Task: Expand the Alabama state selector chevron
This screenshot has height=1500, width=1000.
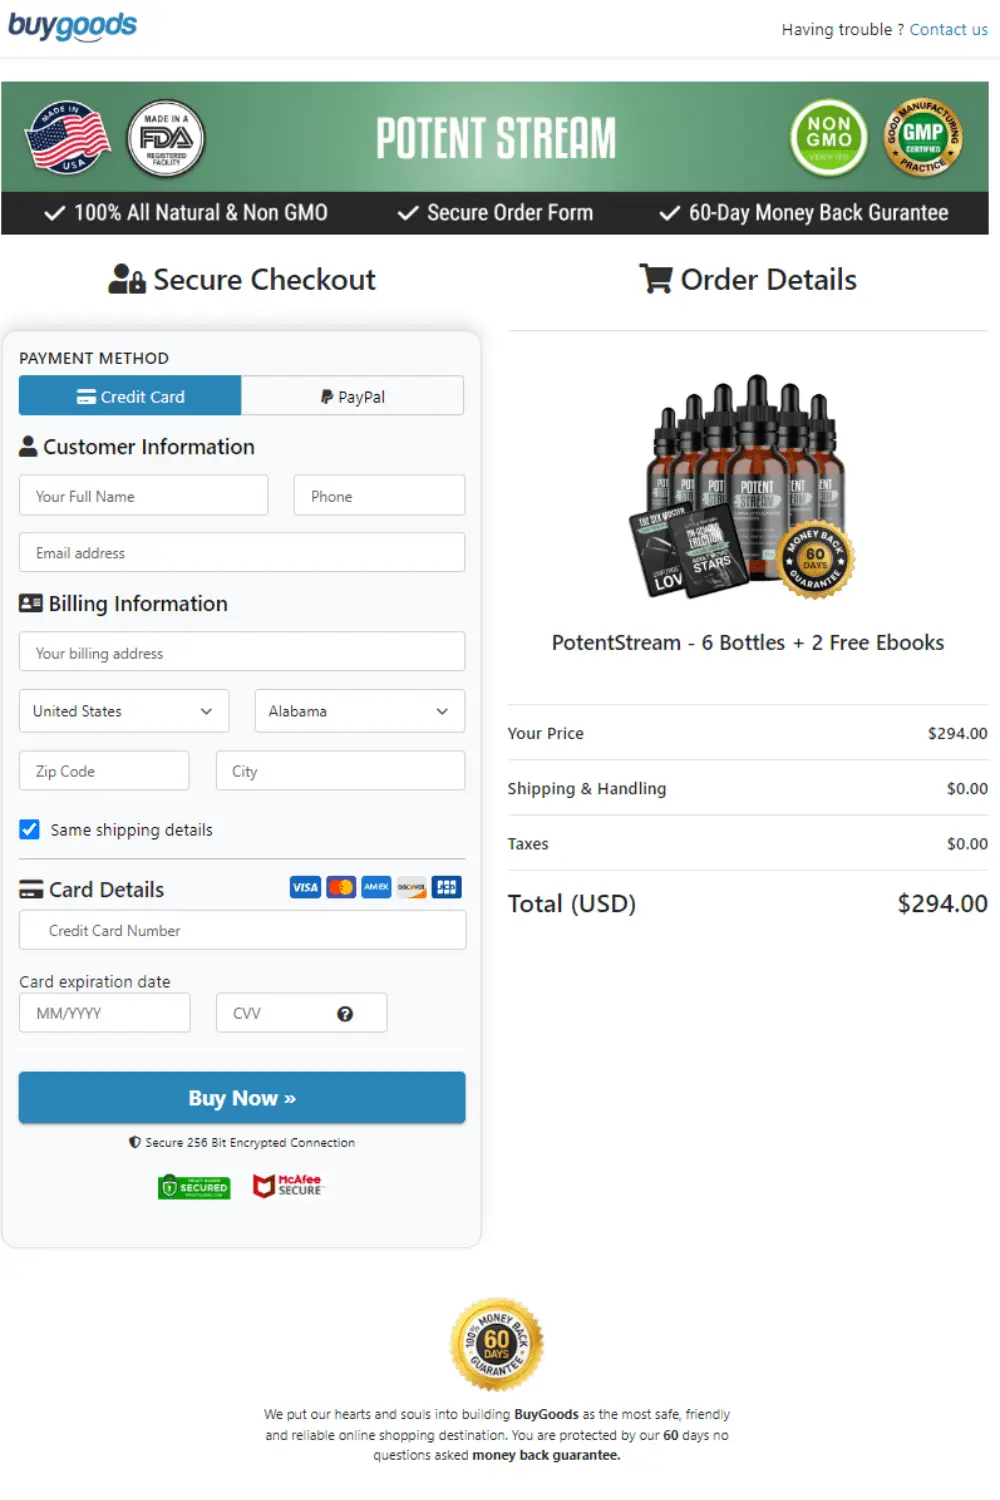Action: click(440, 711)
